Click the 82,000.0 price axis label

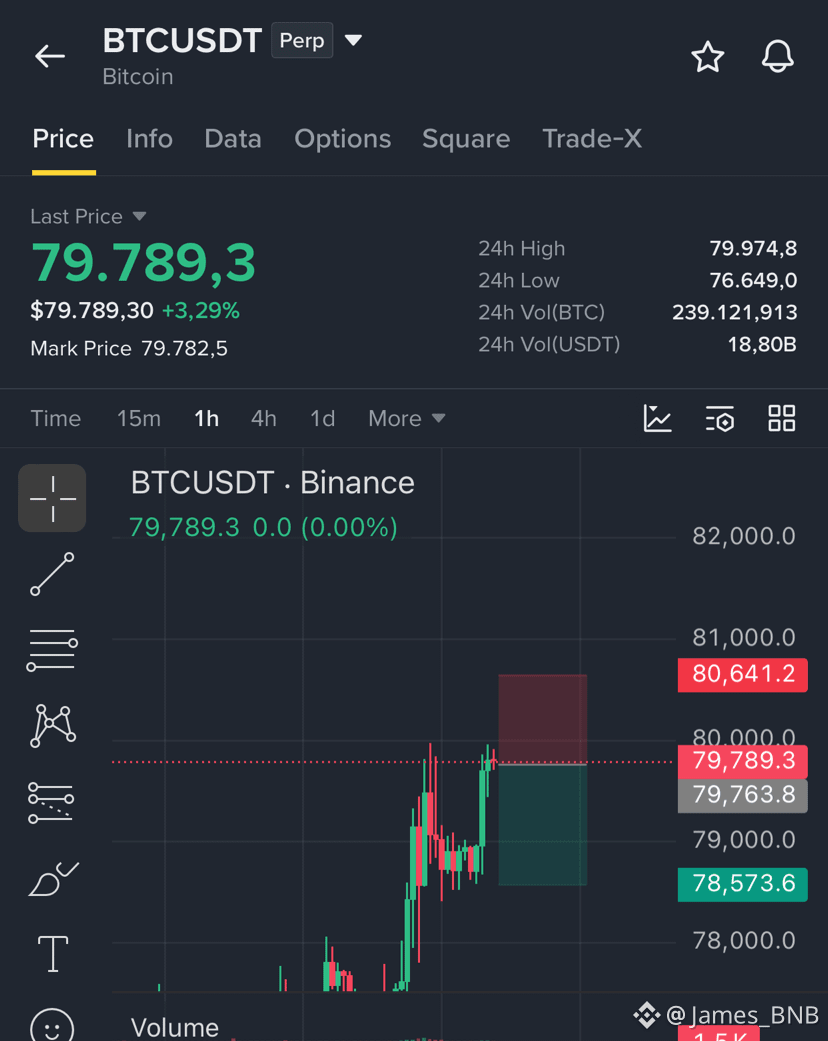744,536
